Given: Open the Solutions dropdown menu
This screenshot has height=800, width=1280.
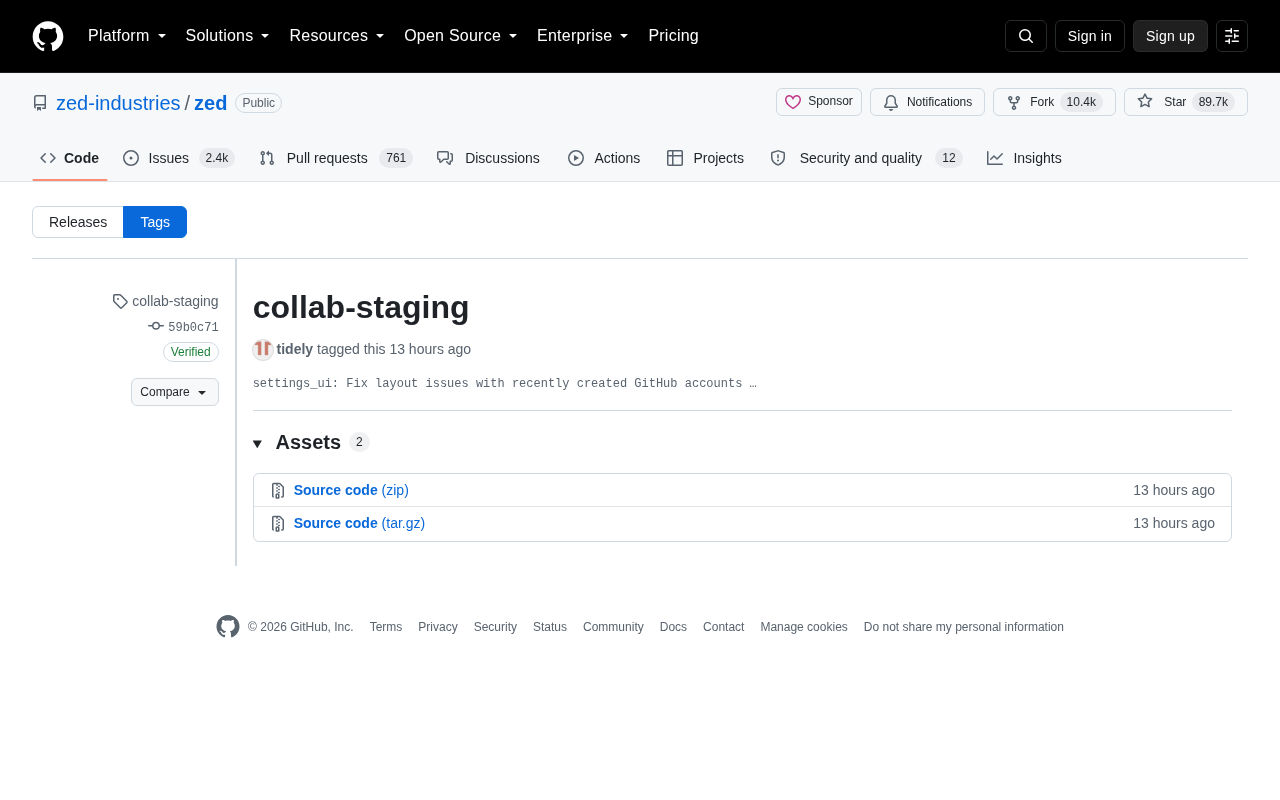Looking at the screenshot, I should point(227,36).
